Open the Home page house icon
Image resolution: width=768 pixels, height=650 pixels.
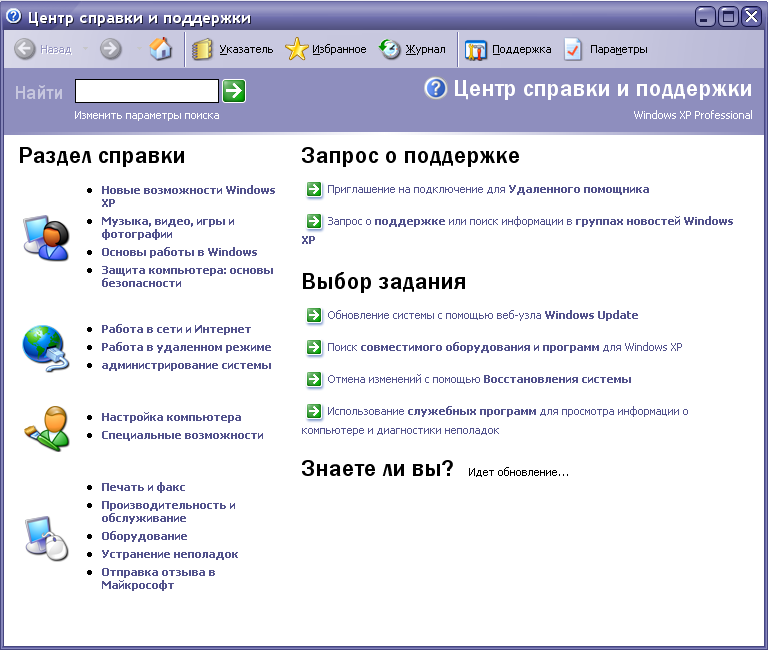161,48
